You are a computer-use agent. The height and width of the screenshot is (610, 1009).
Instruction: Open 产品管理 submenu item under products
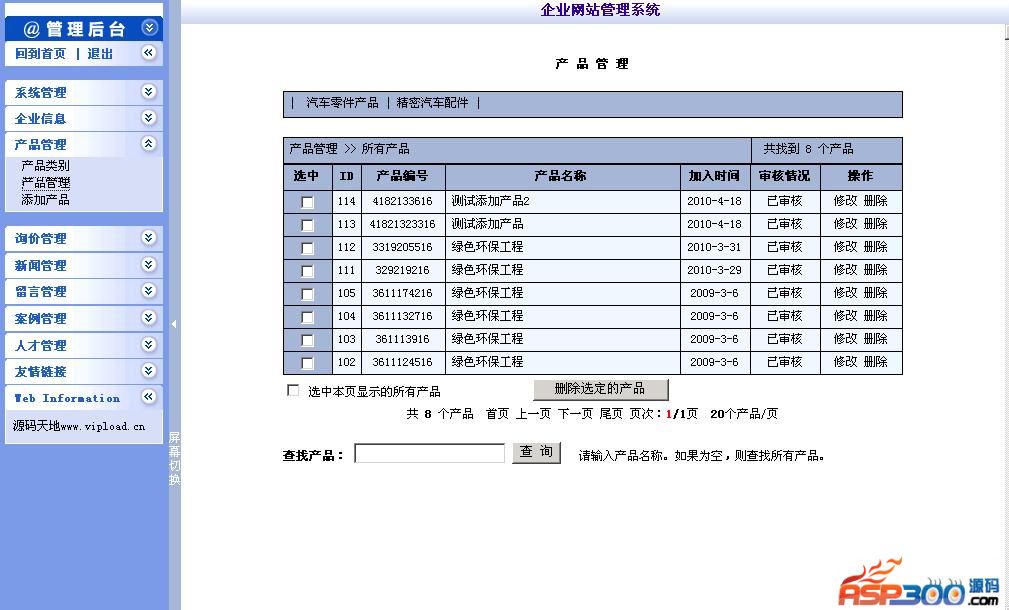point(45,183)
